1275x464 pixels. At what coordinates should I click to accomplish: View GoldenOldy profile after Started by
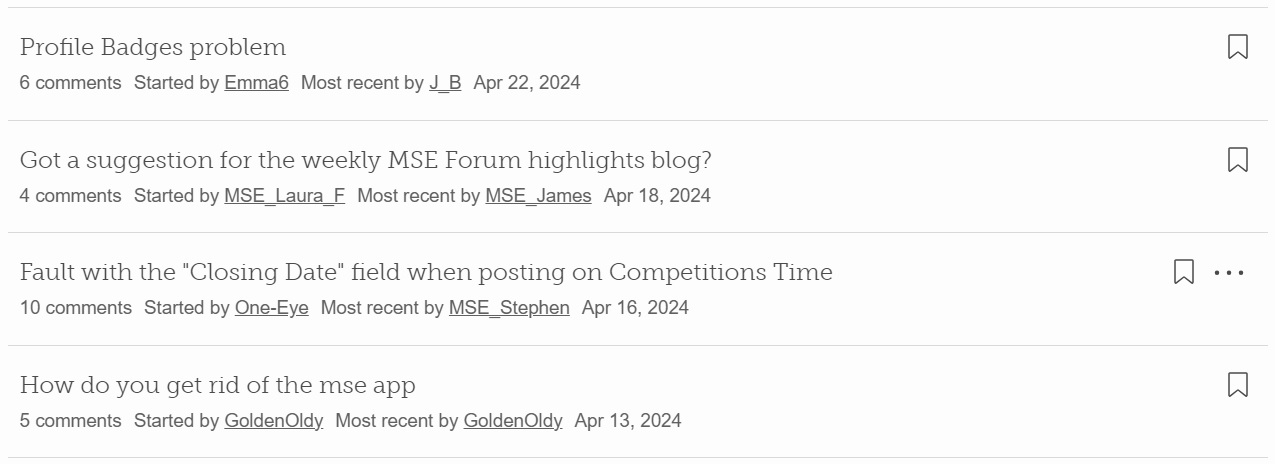click(x=273, y=421)
